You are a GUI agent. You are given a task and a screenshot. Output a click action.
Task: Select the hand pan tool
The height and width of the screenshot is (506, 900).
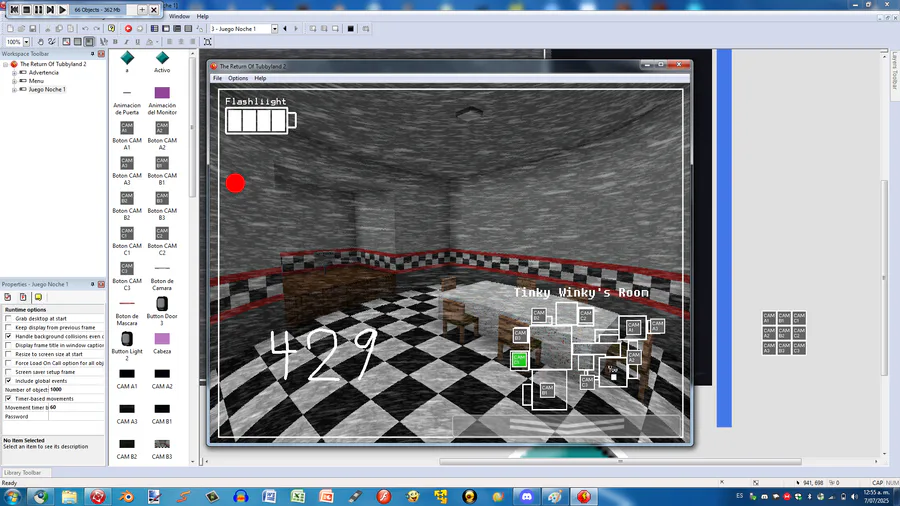point(40,42)
